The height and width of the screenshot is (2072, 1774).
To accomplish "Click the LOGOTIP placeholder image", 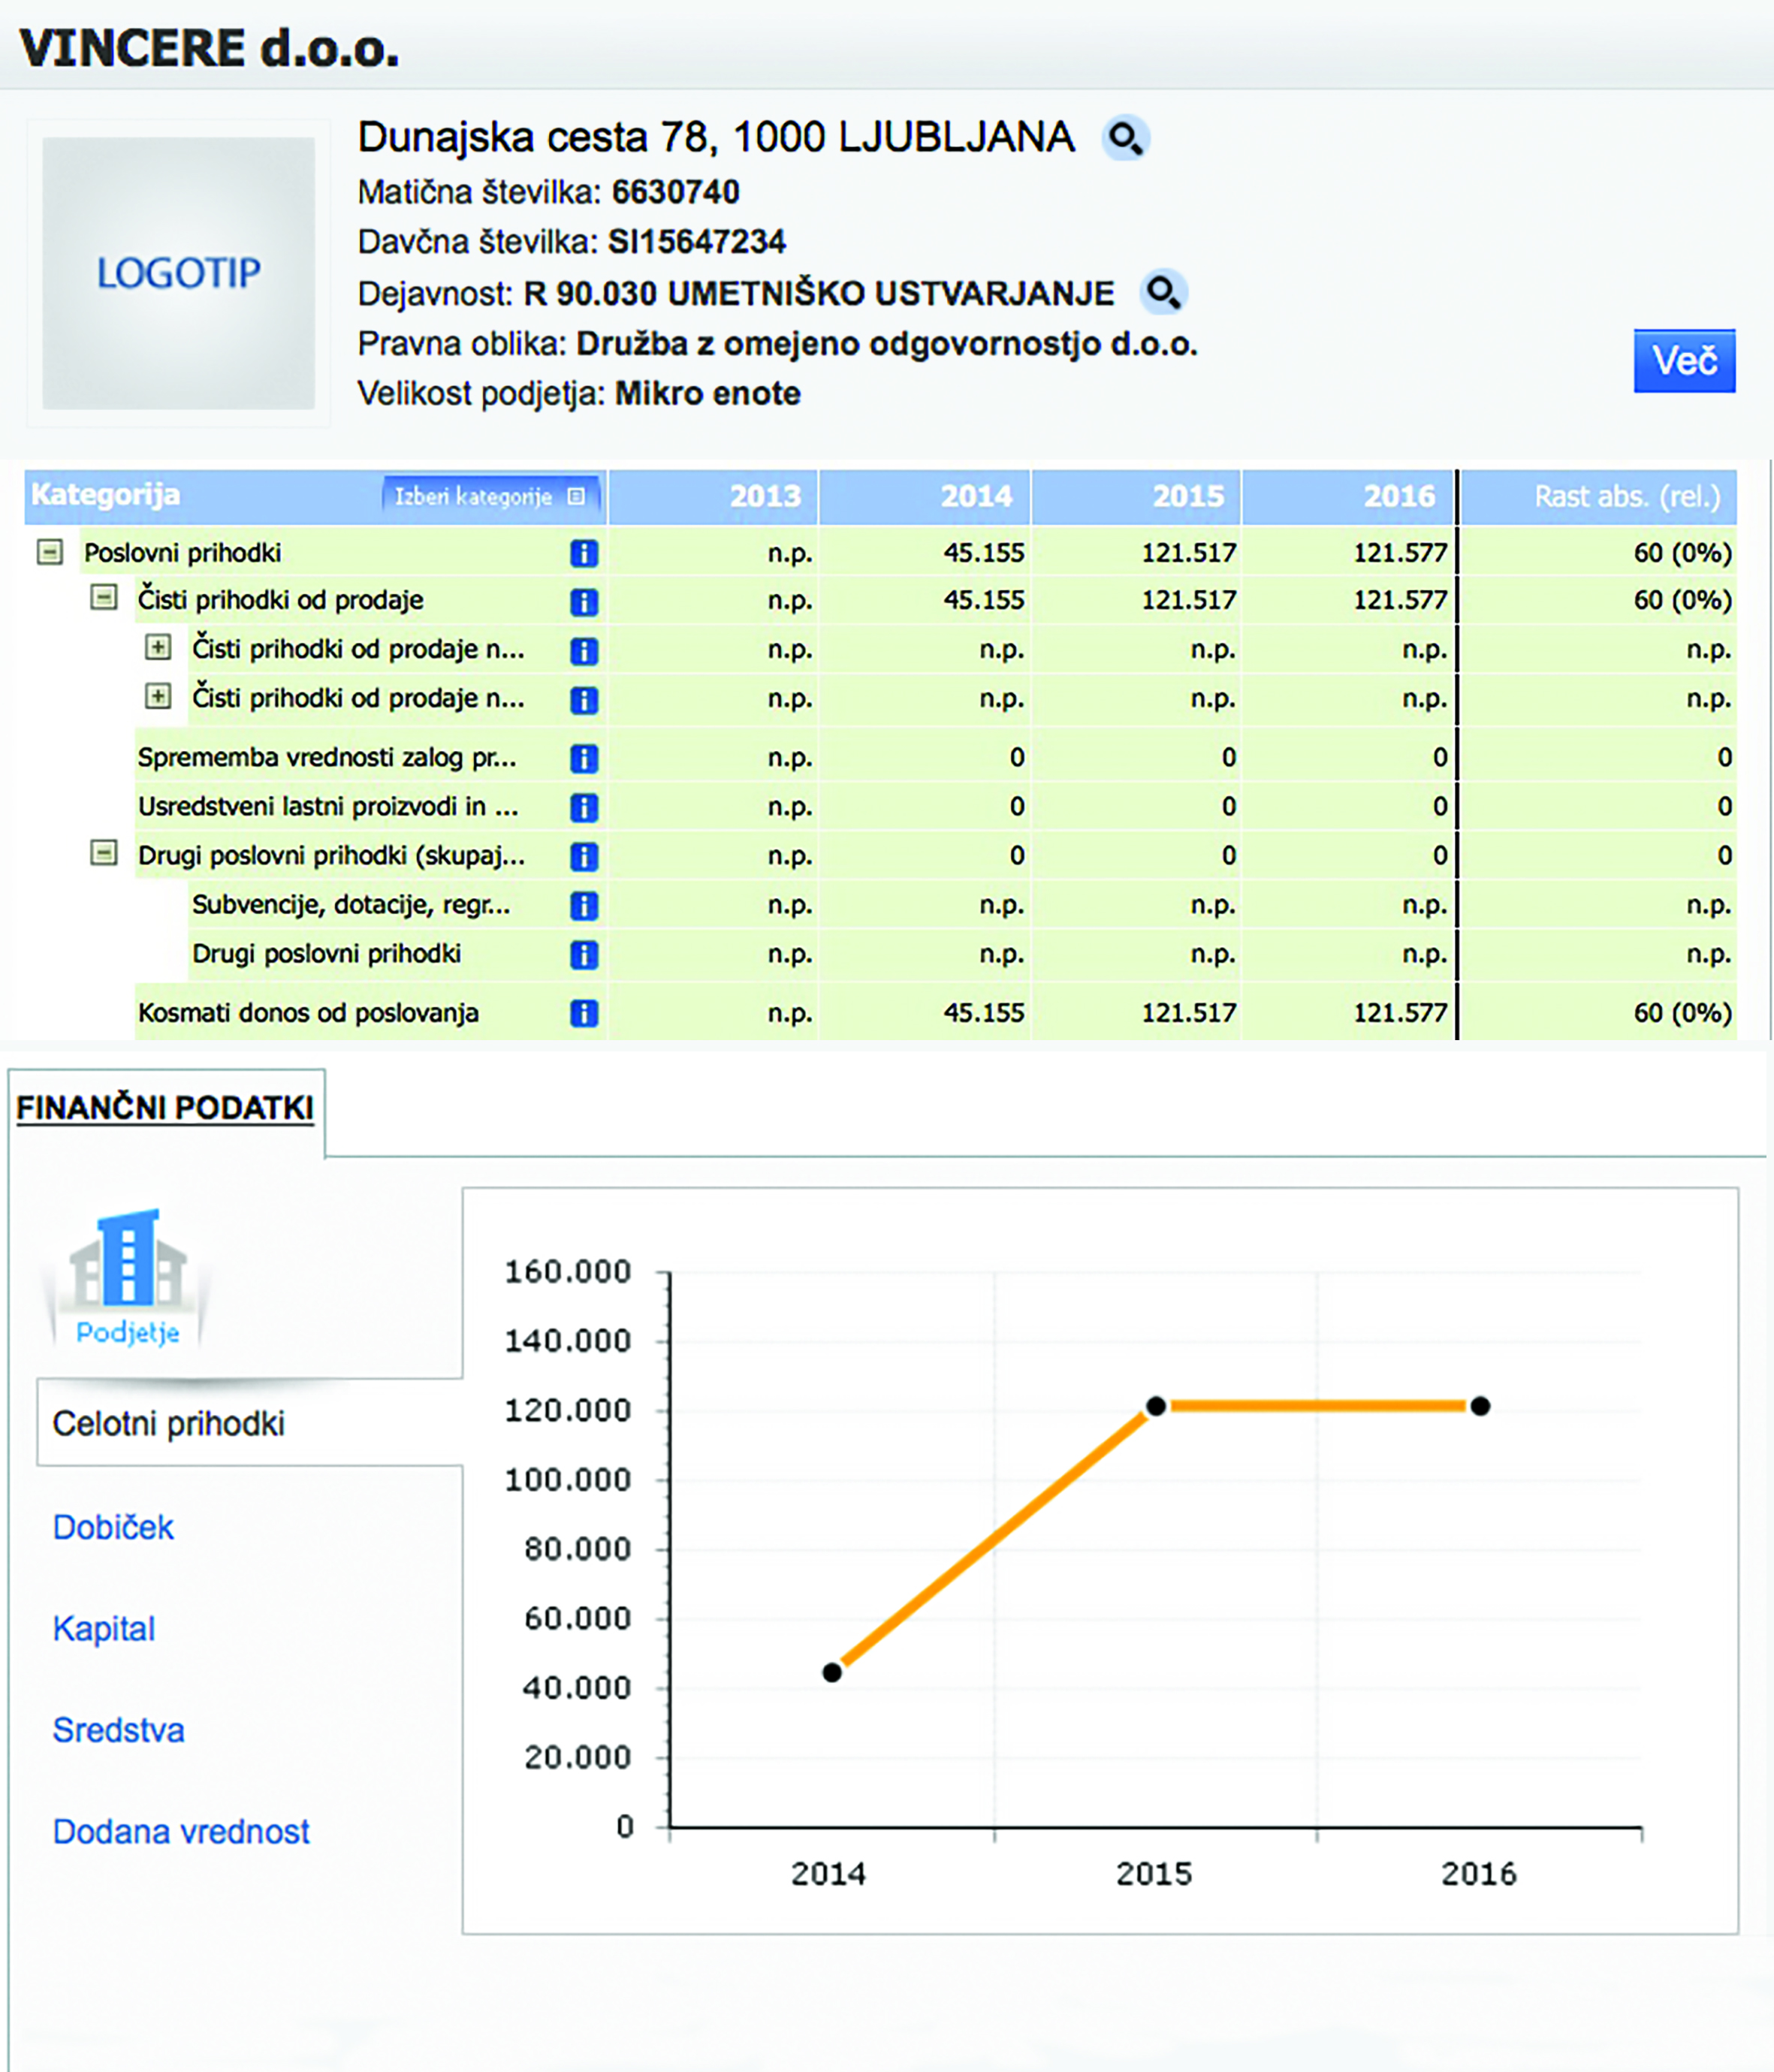I will coord(178,273).
